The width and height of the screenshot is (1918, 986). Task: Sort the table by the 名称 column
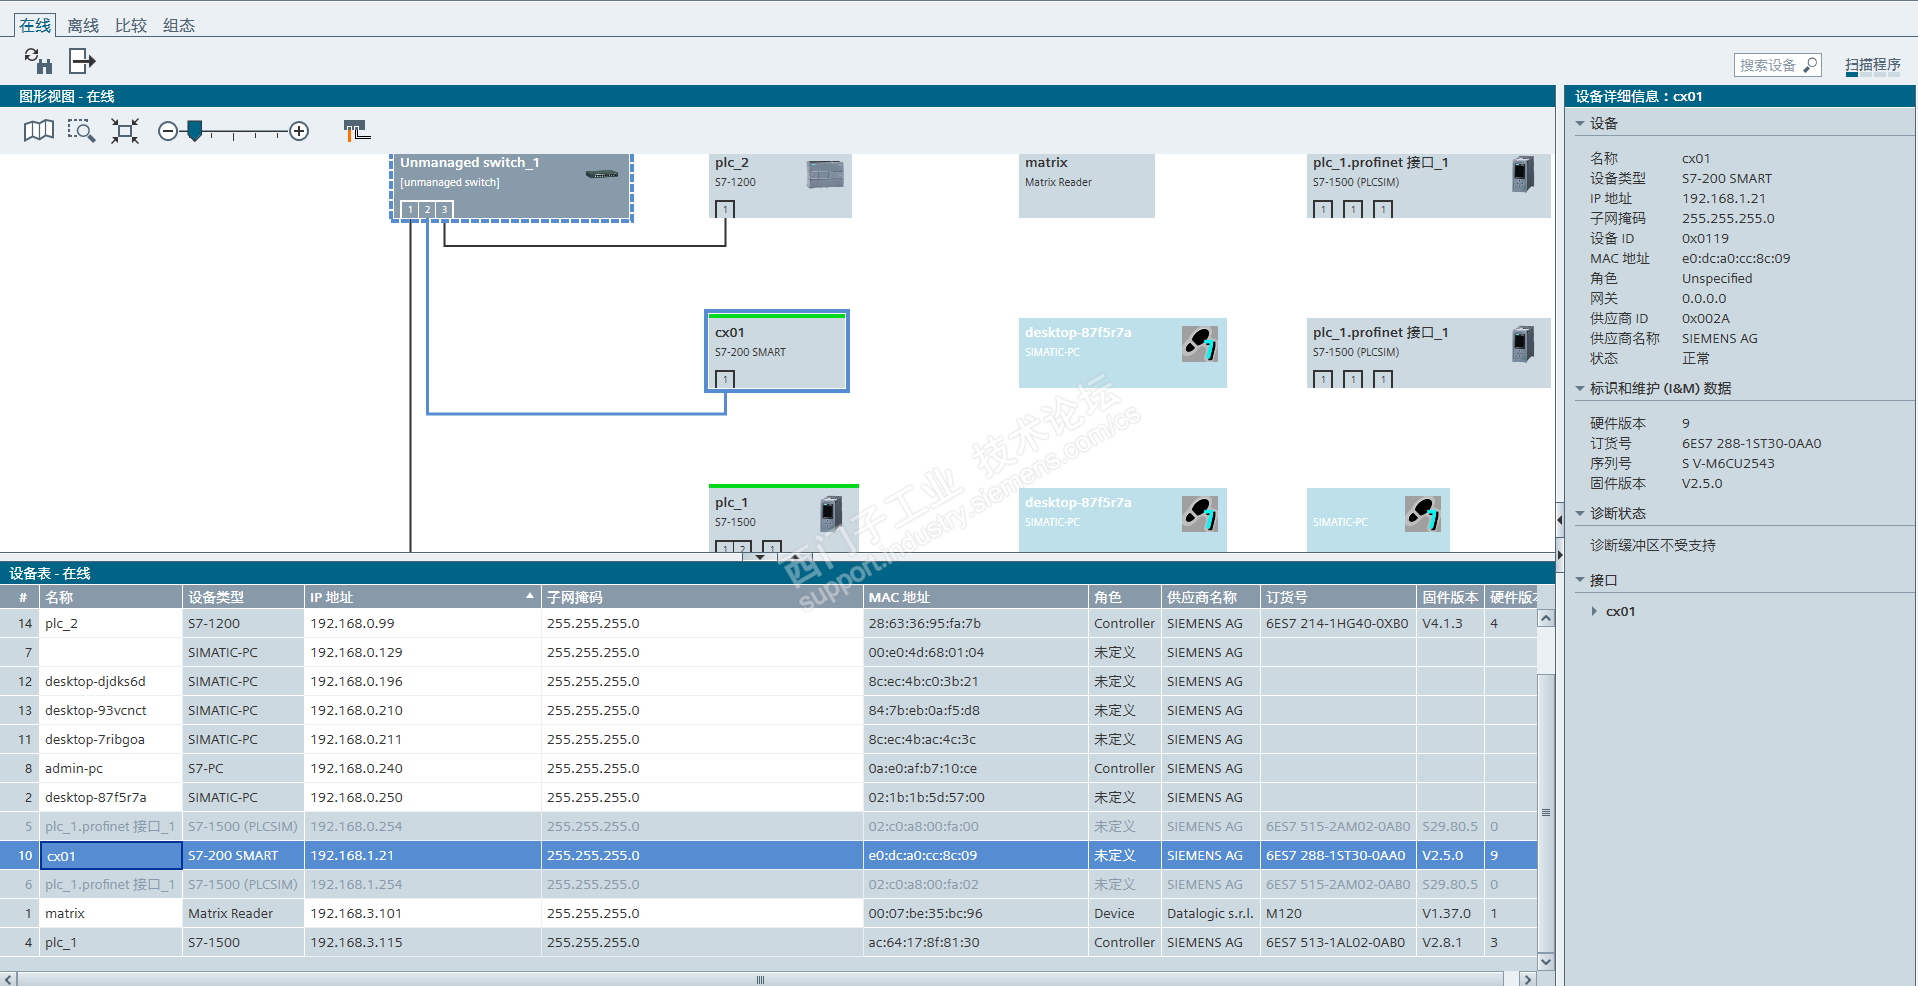coord(111,597)
